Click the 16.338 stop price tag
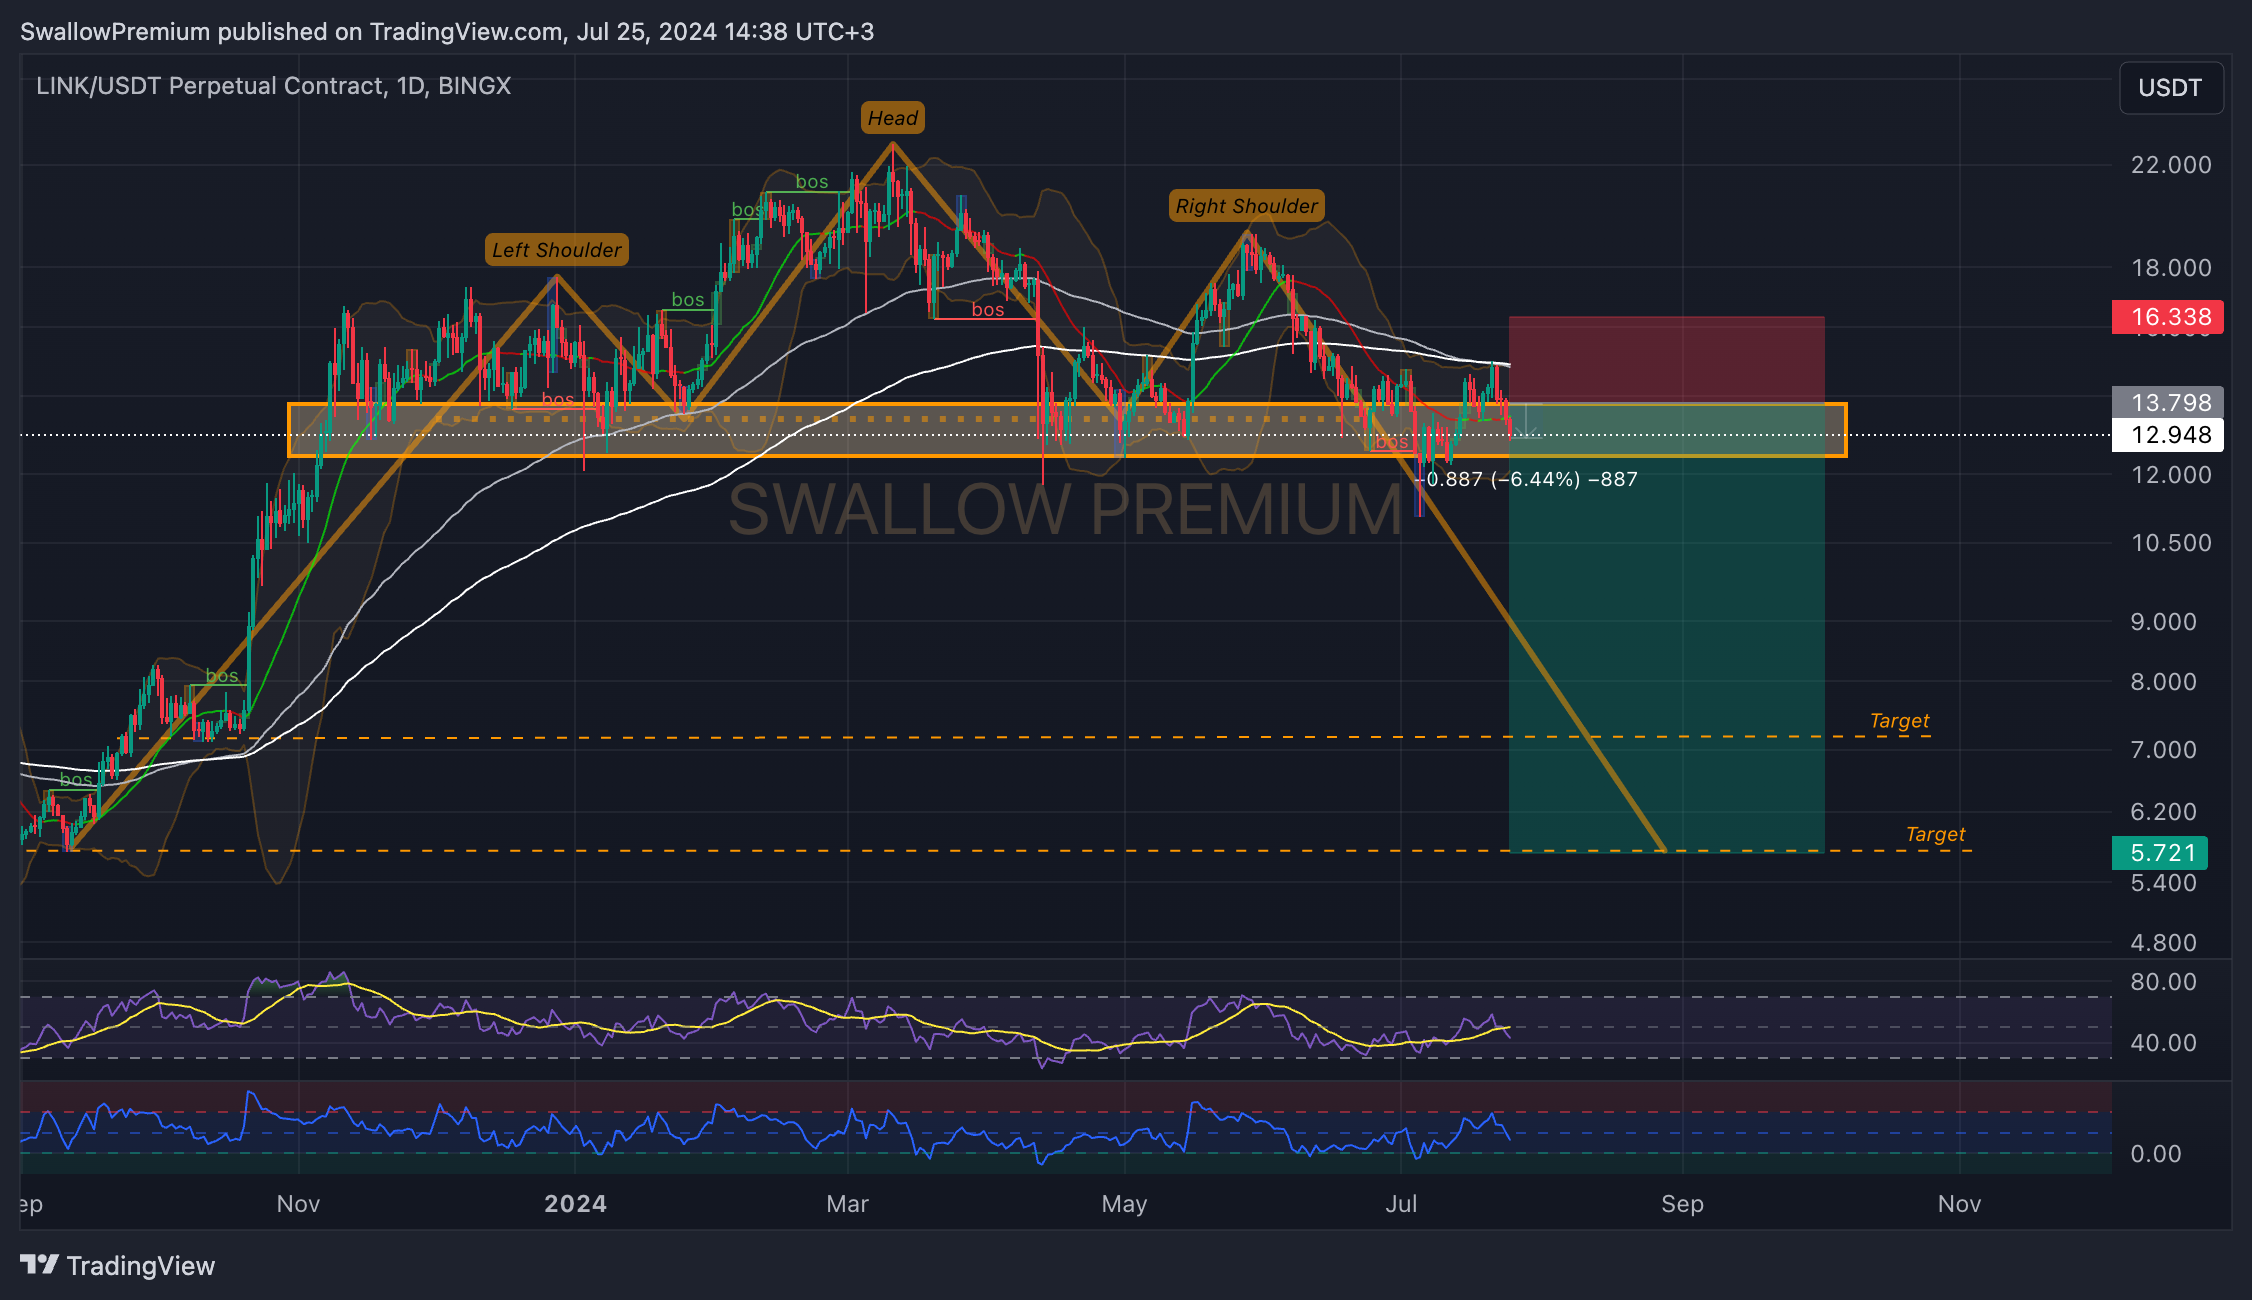 [2168, 317]
